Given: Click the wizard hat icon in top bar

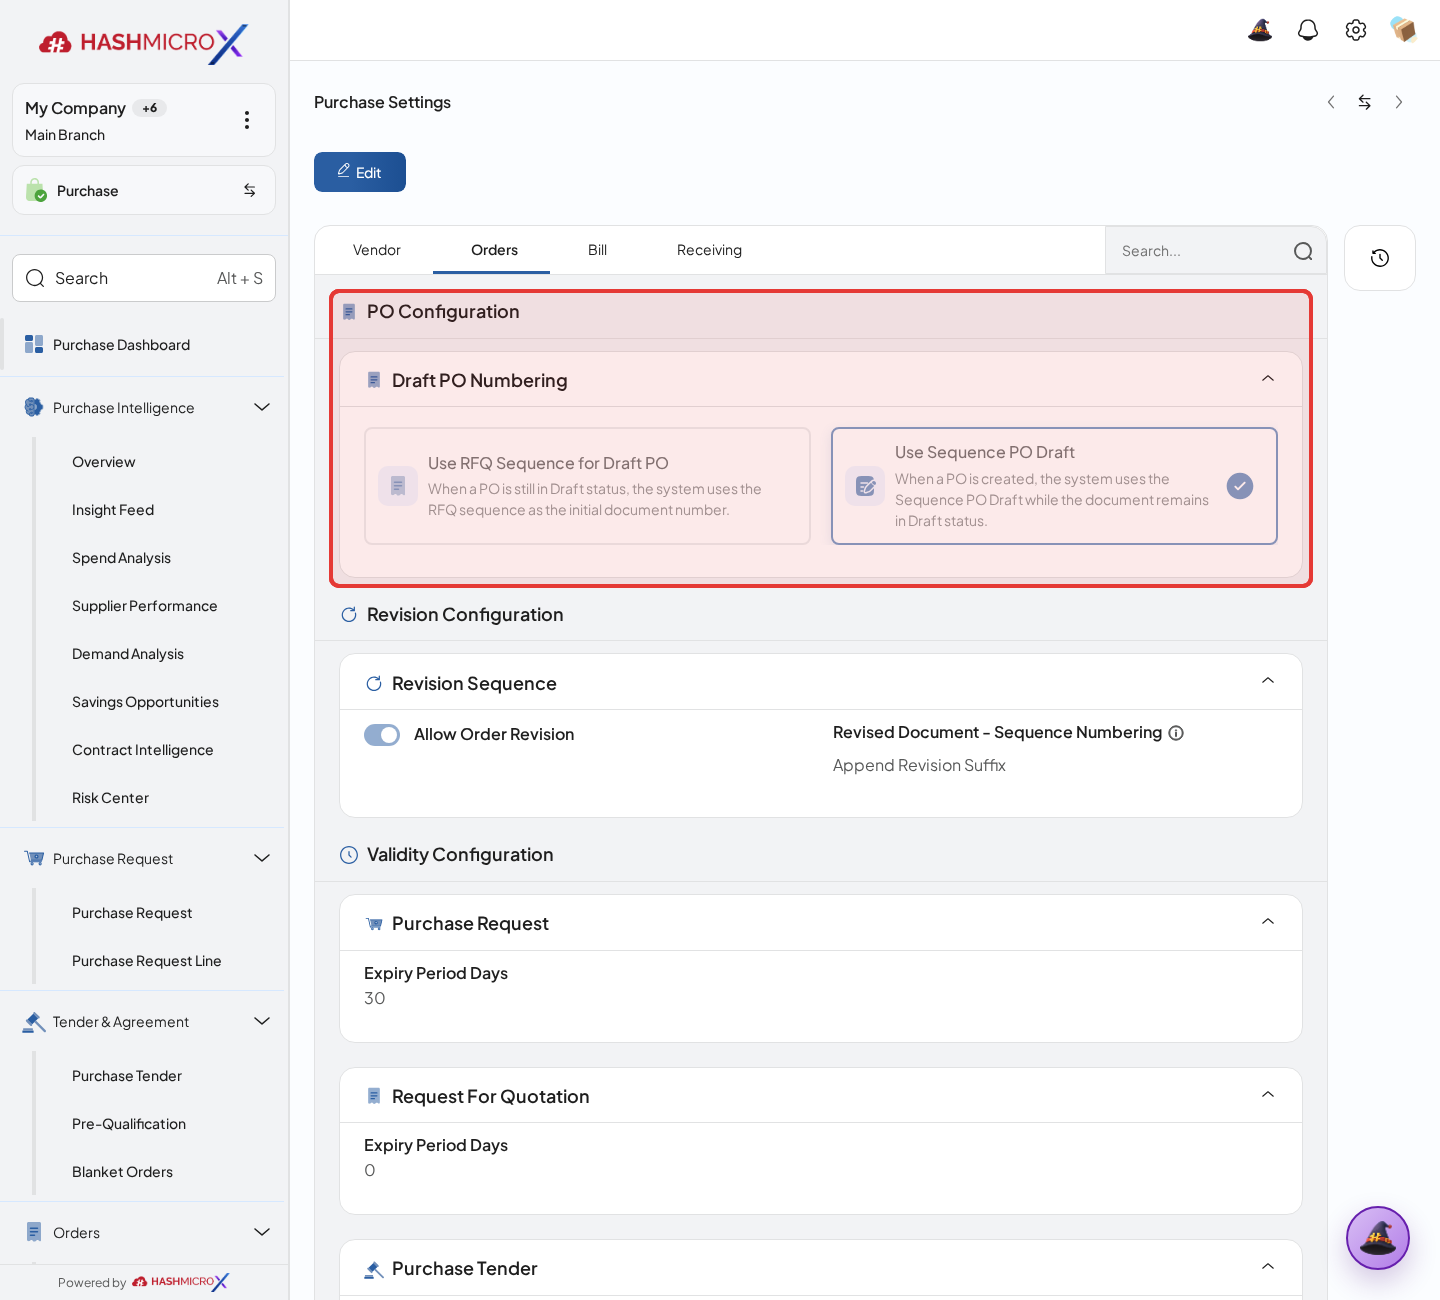Looking at the screenshot, I should [x=1260, y=30].
